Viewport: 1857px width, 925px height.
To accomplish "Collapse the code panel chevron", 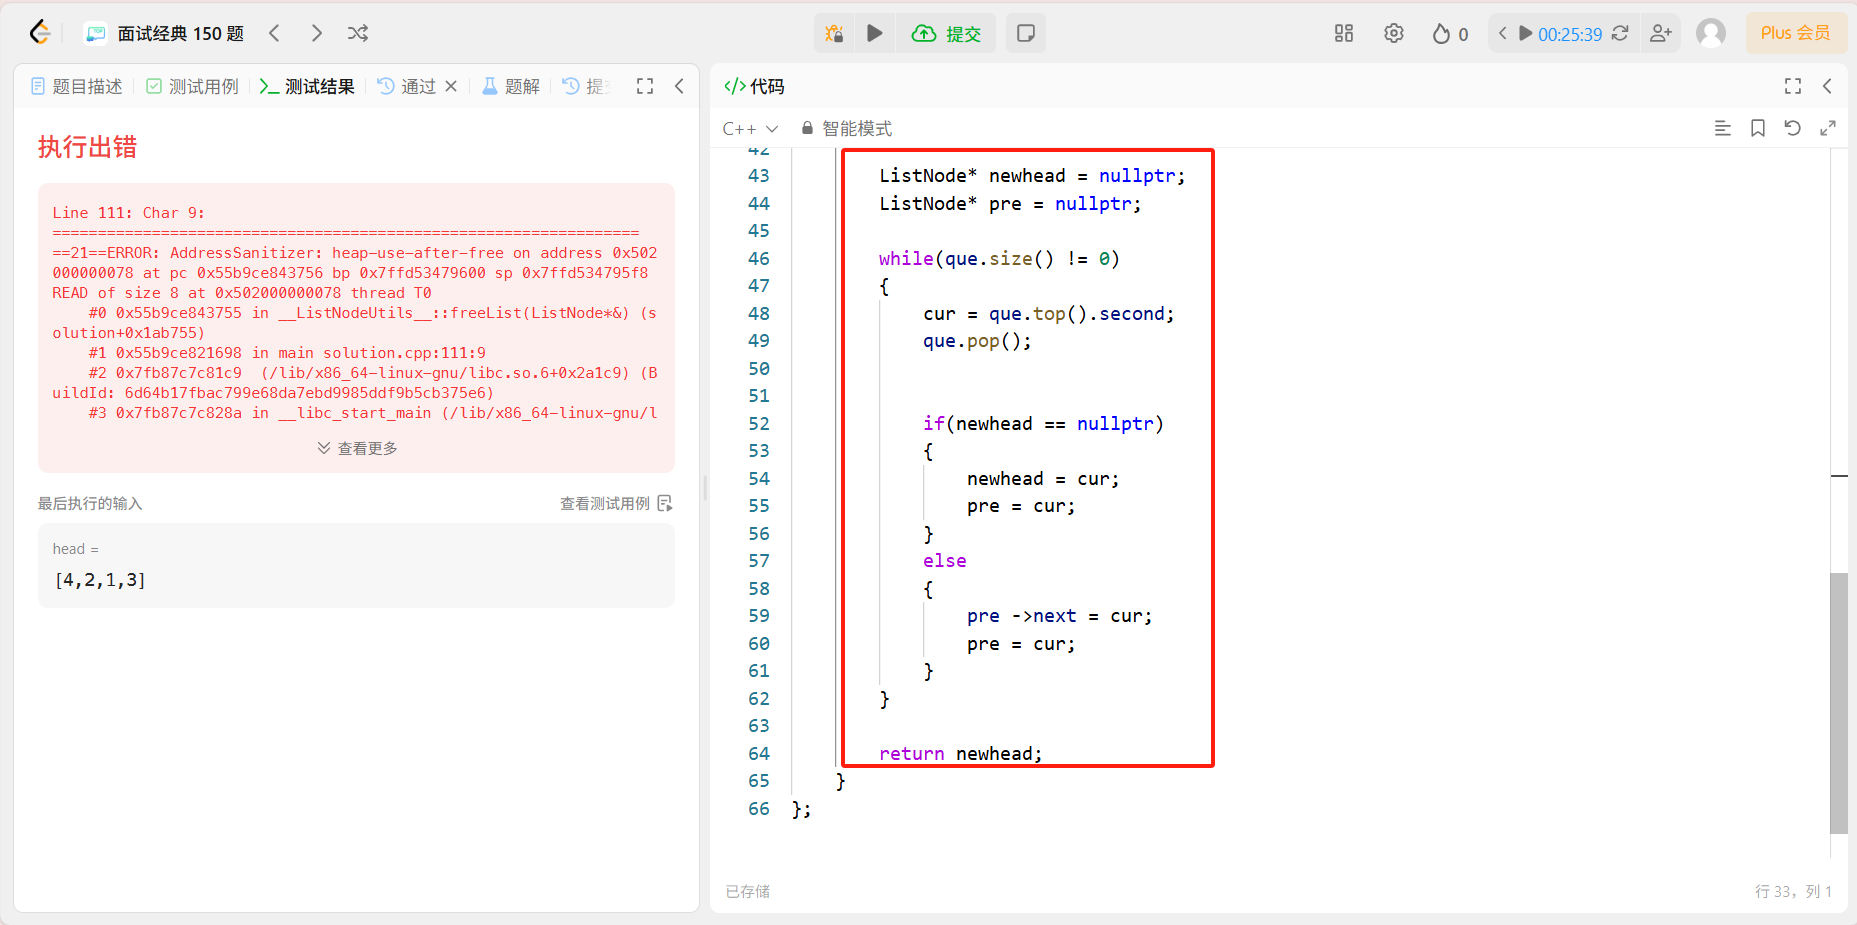I will 1827,86.
